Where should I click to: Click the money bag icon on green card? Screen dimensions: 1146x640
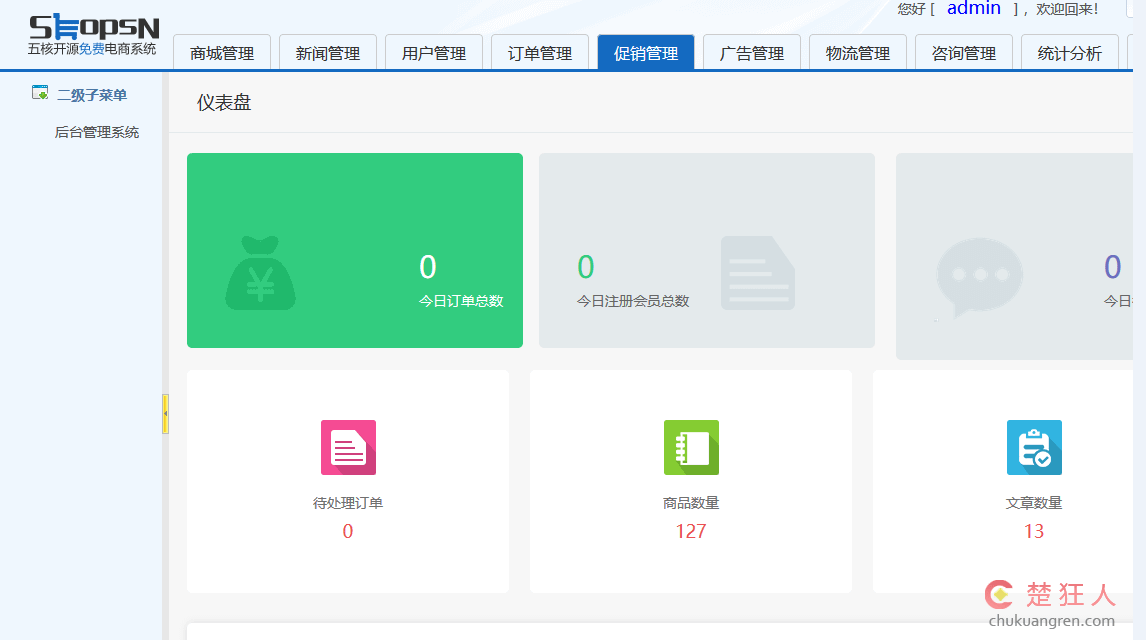260,273
